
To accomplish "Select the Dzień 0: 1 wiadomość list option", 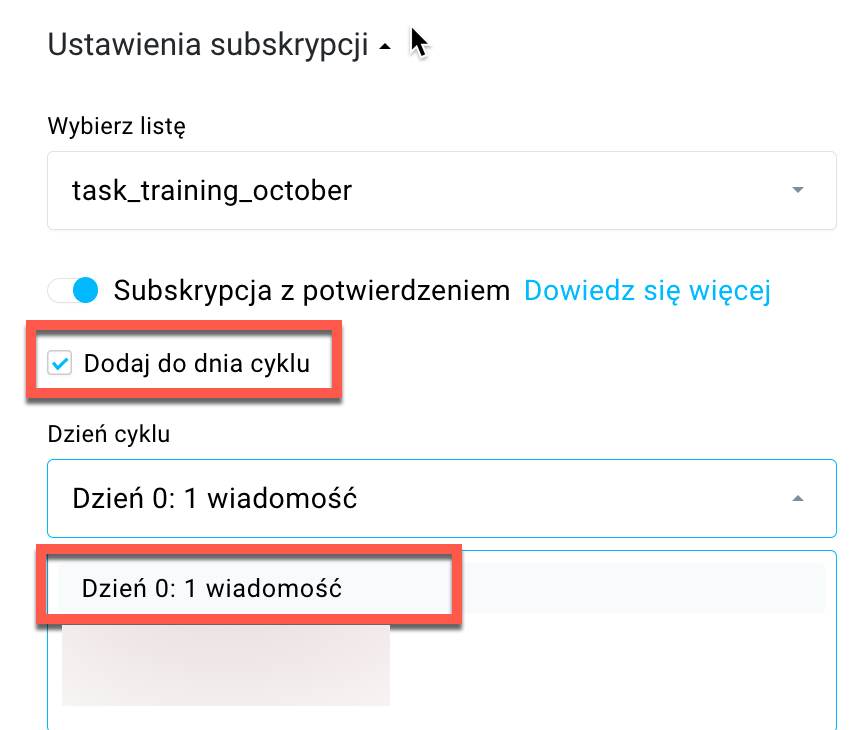I will coord(212,588).
